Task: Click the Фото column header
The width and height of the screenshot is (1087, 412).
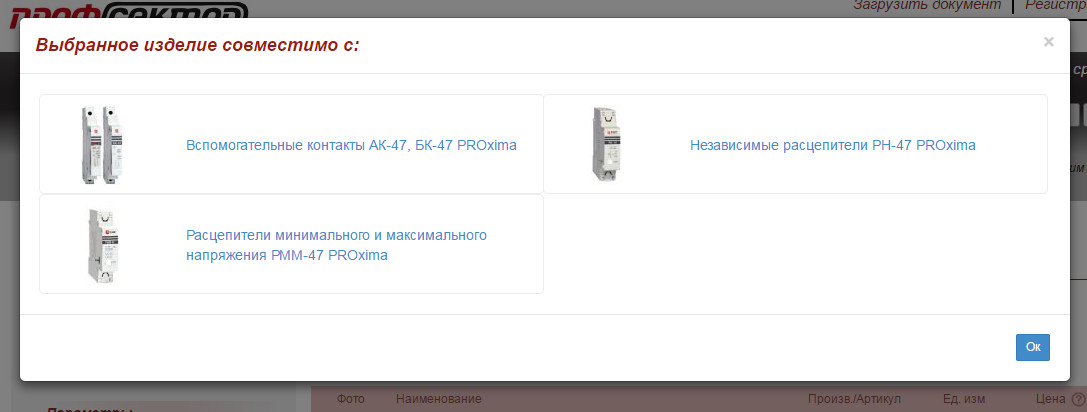Action: tap(351, 399)
